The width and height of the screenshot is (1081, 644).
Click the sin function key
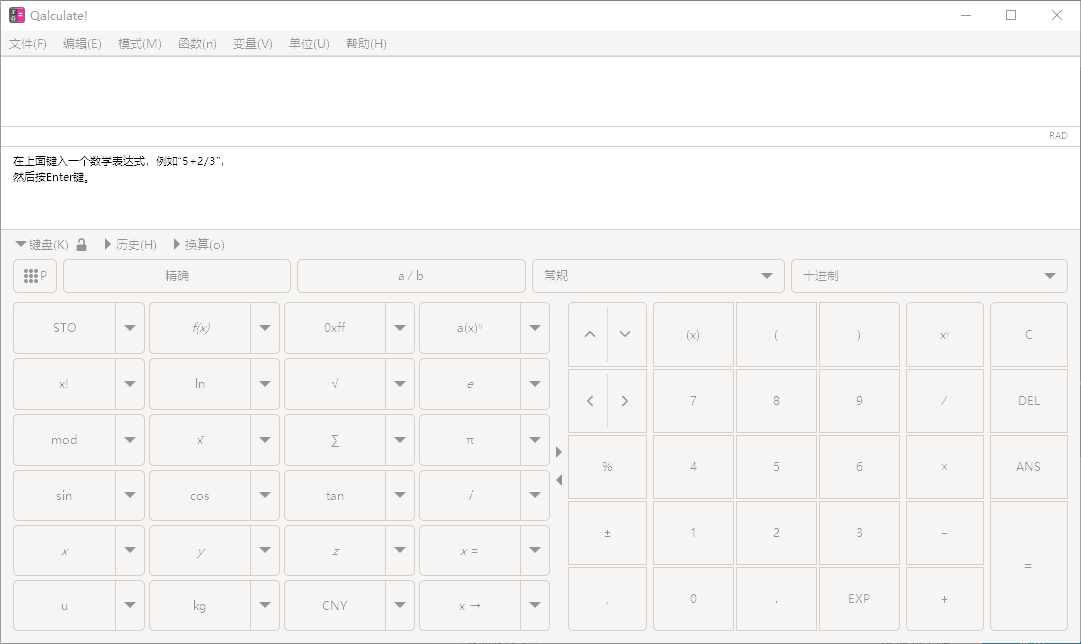coord(64,495)
